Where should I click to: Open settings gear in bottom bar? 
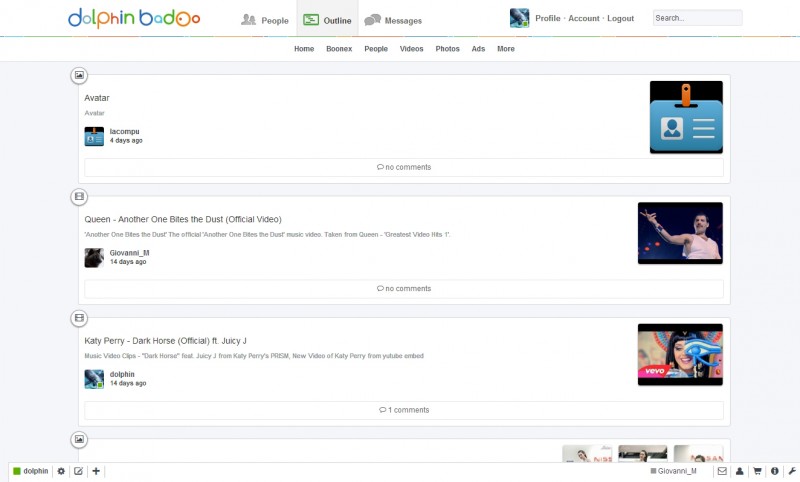[61, 471]
